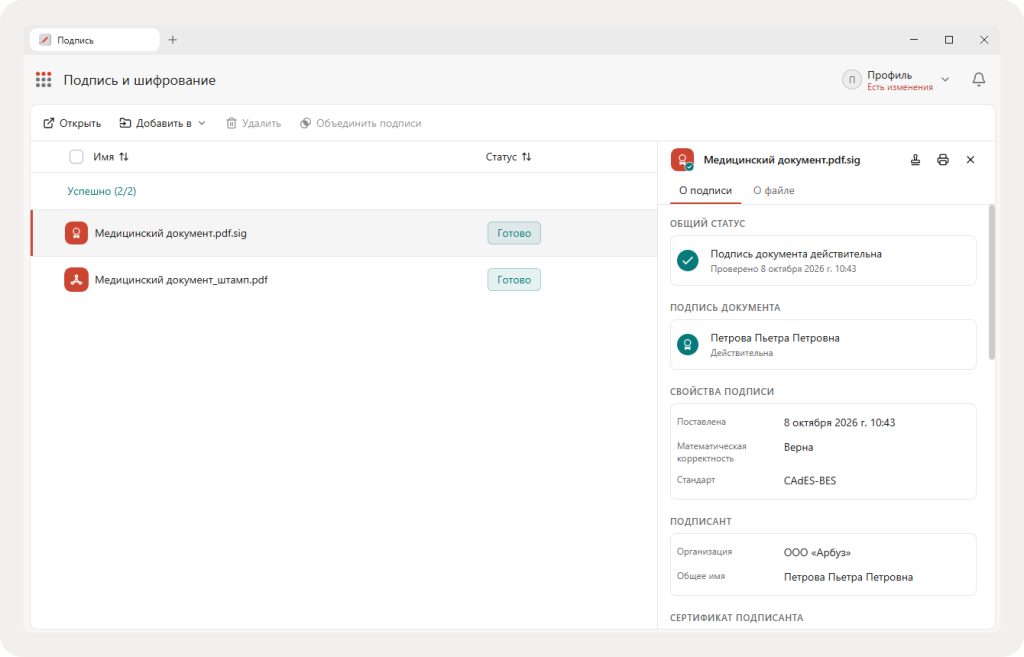
Task: Select the Медицинский документ.pdf.sig row
Action: tap(344, 233)
